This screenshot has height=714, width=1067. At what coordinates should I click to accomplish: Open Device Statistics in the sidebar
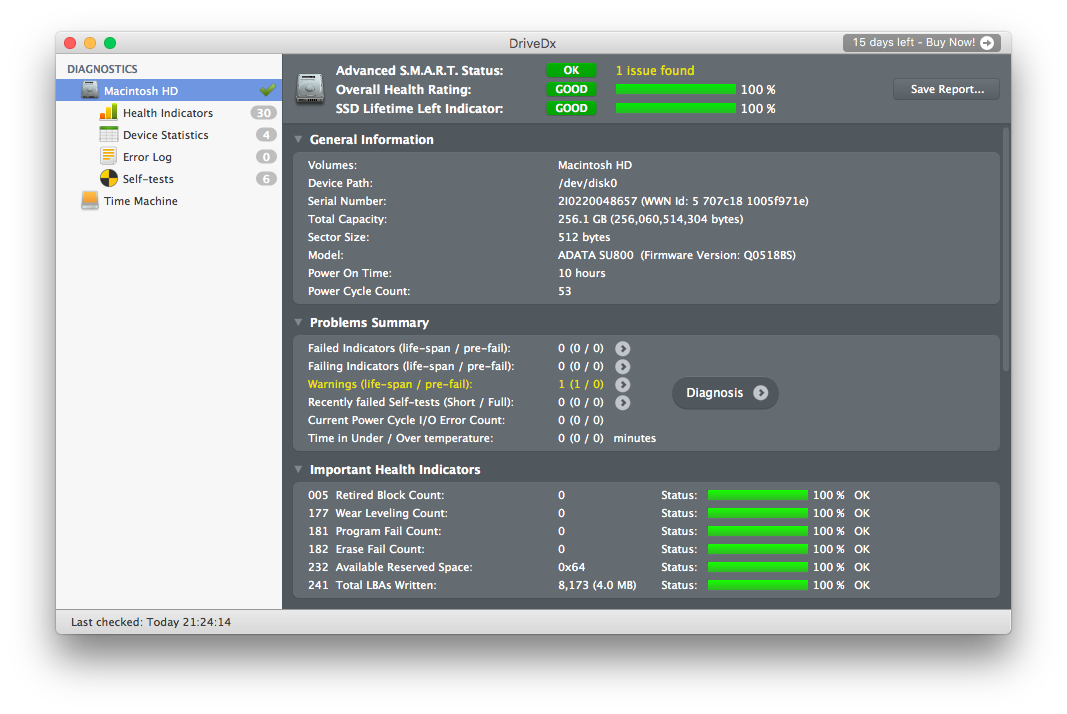(x=169, y=135)
